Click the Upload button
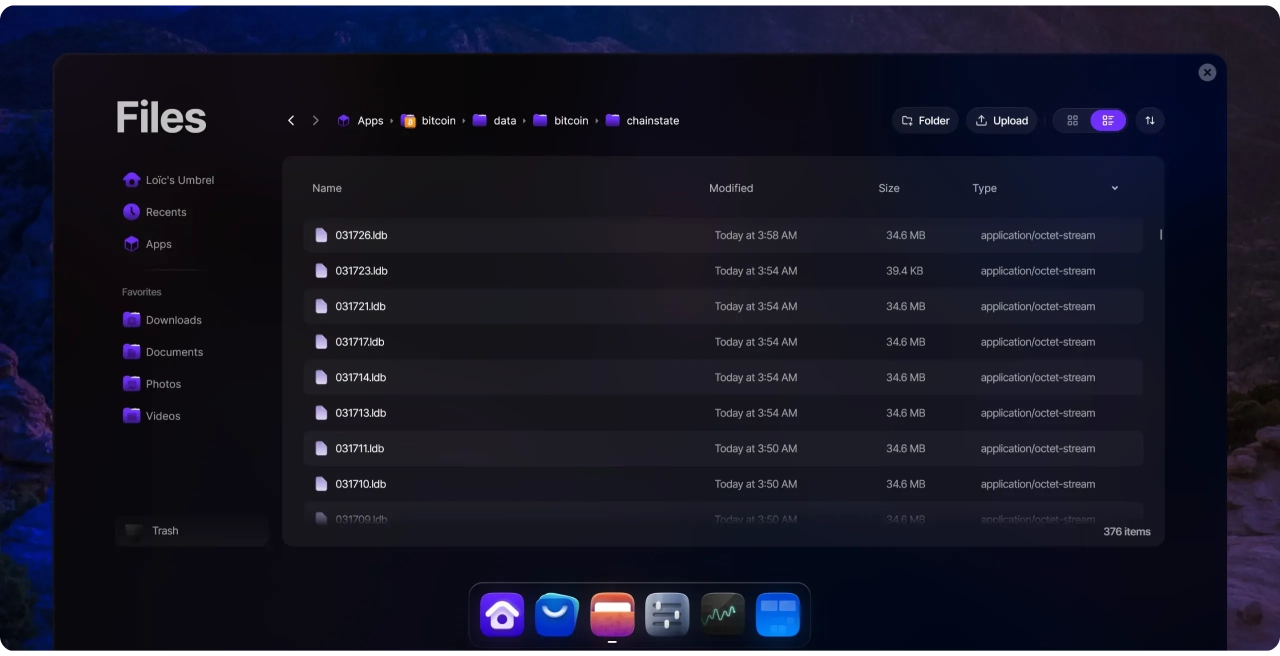This screenshot has height=656, width=1280. point(1001,121)
